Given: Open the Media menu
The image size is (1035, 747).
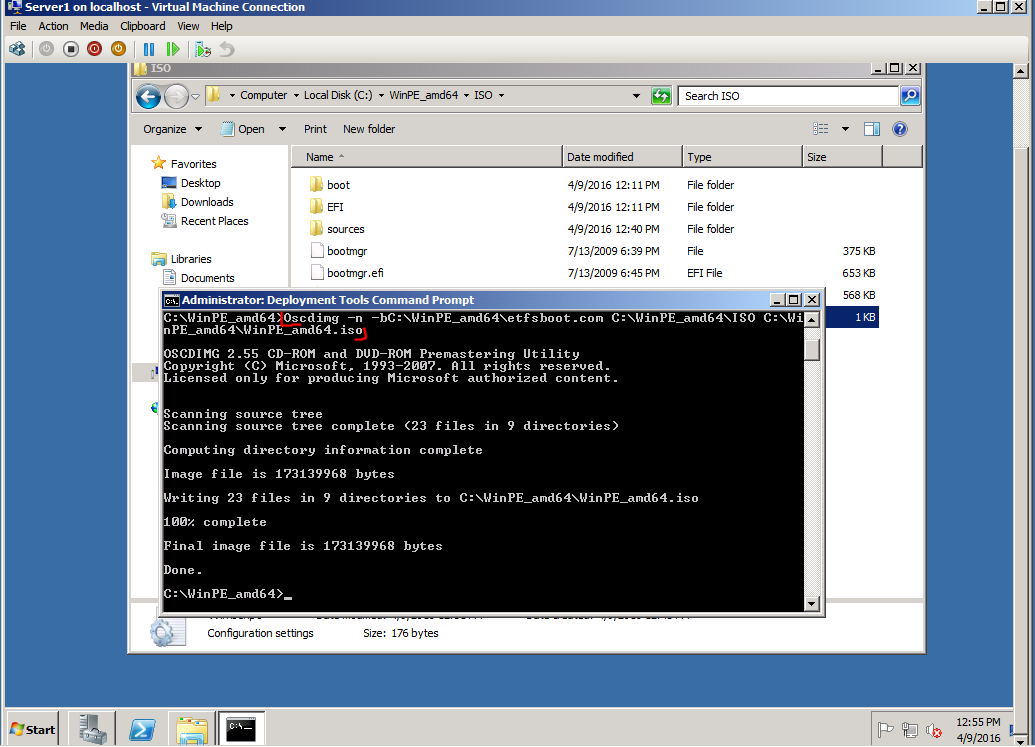Looking at the screenshot, I should pos(94,26).
